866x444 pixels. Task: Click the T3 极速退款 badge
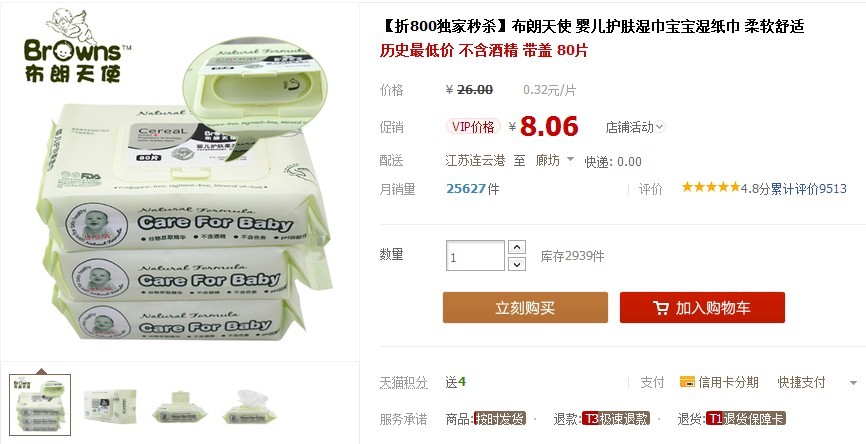coord(616,419)
